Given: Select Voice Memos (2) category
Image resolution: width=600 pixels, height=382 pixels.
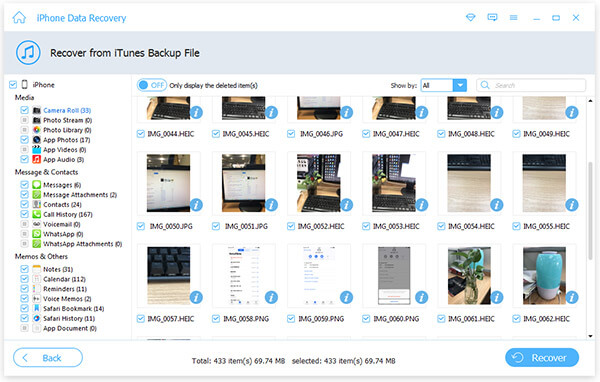Looking at the screenshot, I should [67, 299].
